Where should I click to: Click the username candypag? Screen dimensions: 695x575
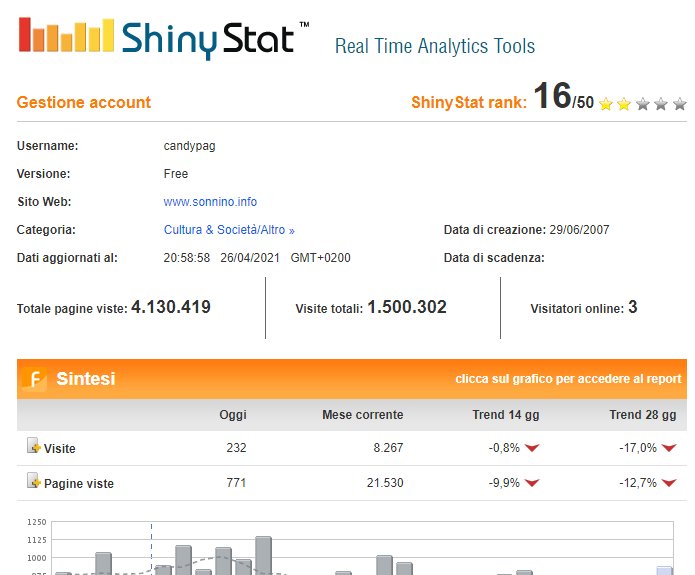190,146
